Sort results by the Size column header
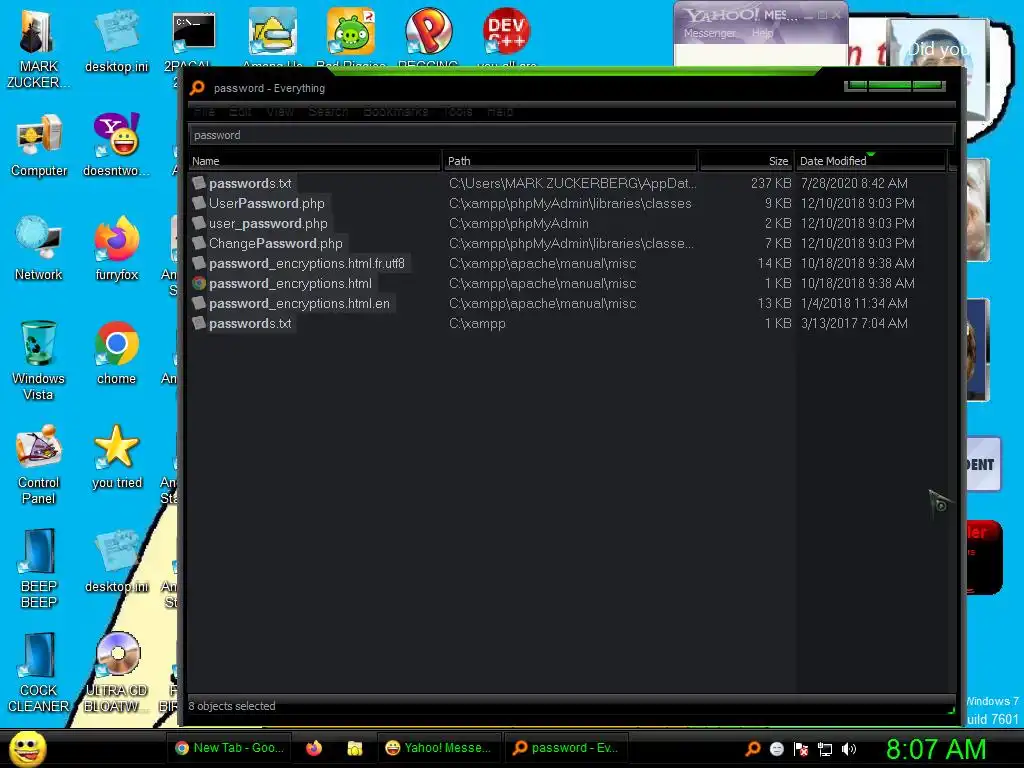This screenshot has height=768, width=1024. click(x=746, y=161)
